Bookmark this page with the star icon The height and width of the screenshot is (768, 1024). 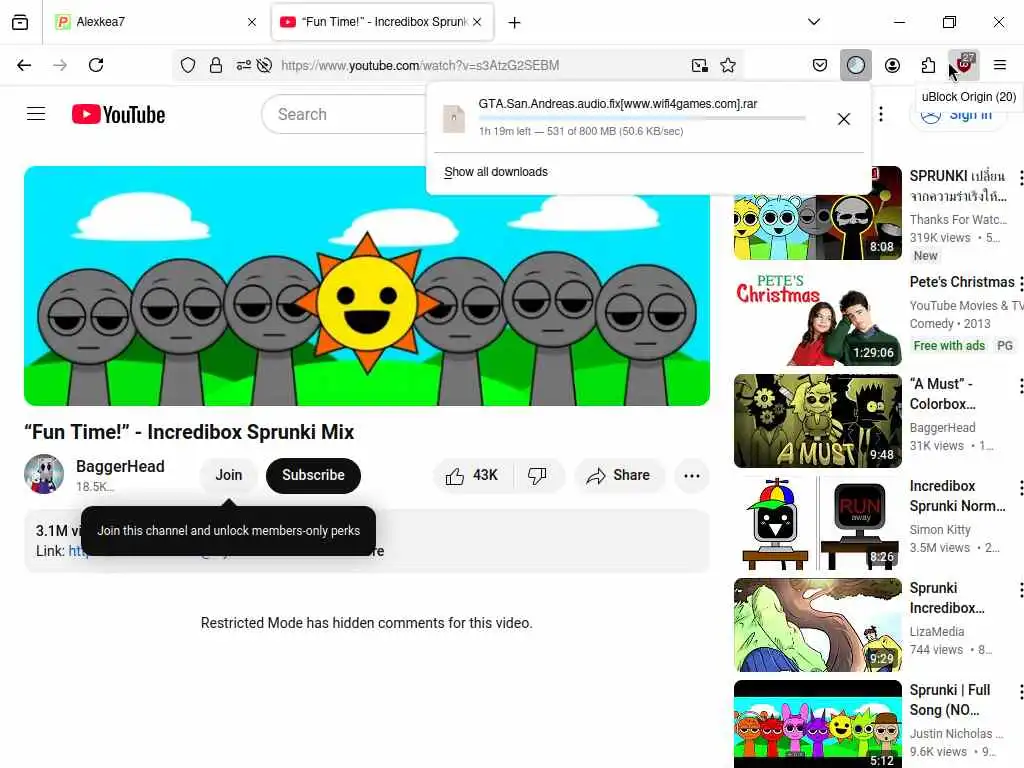tap(728, 65)
